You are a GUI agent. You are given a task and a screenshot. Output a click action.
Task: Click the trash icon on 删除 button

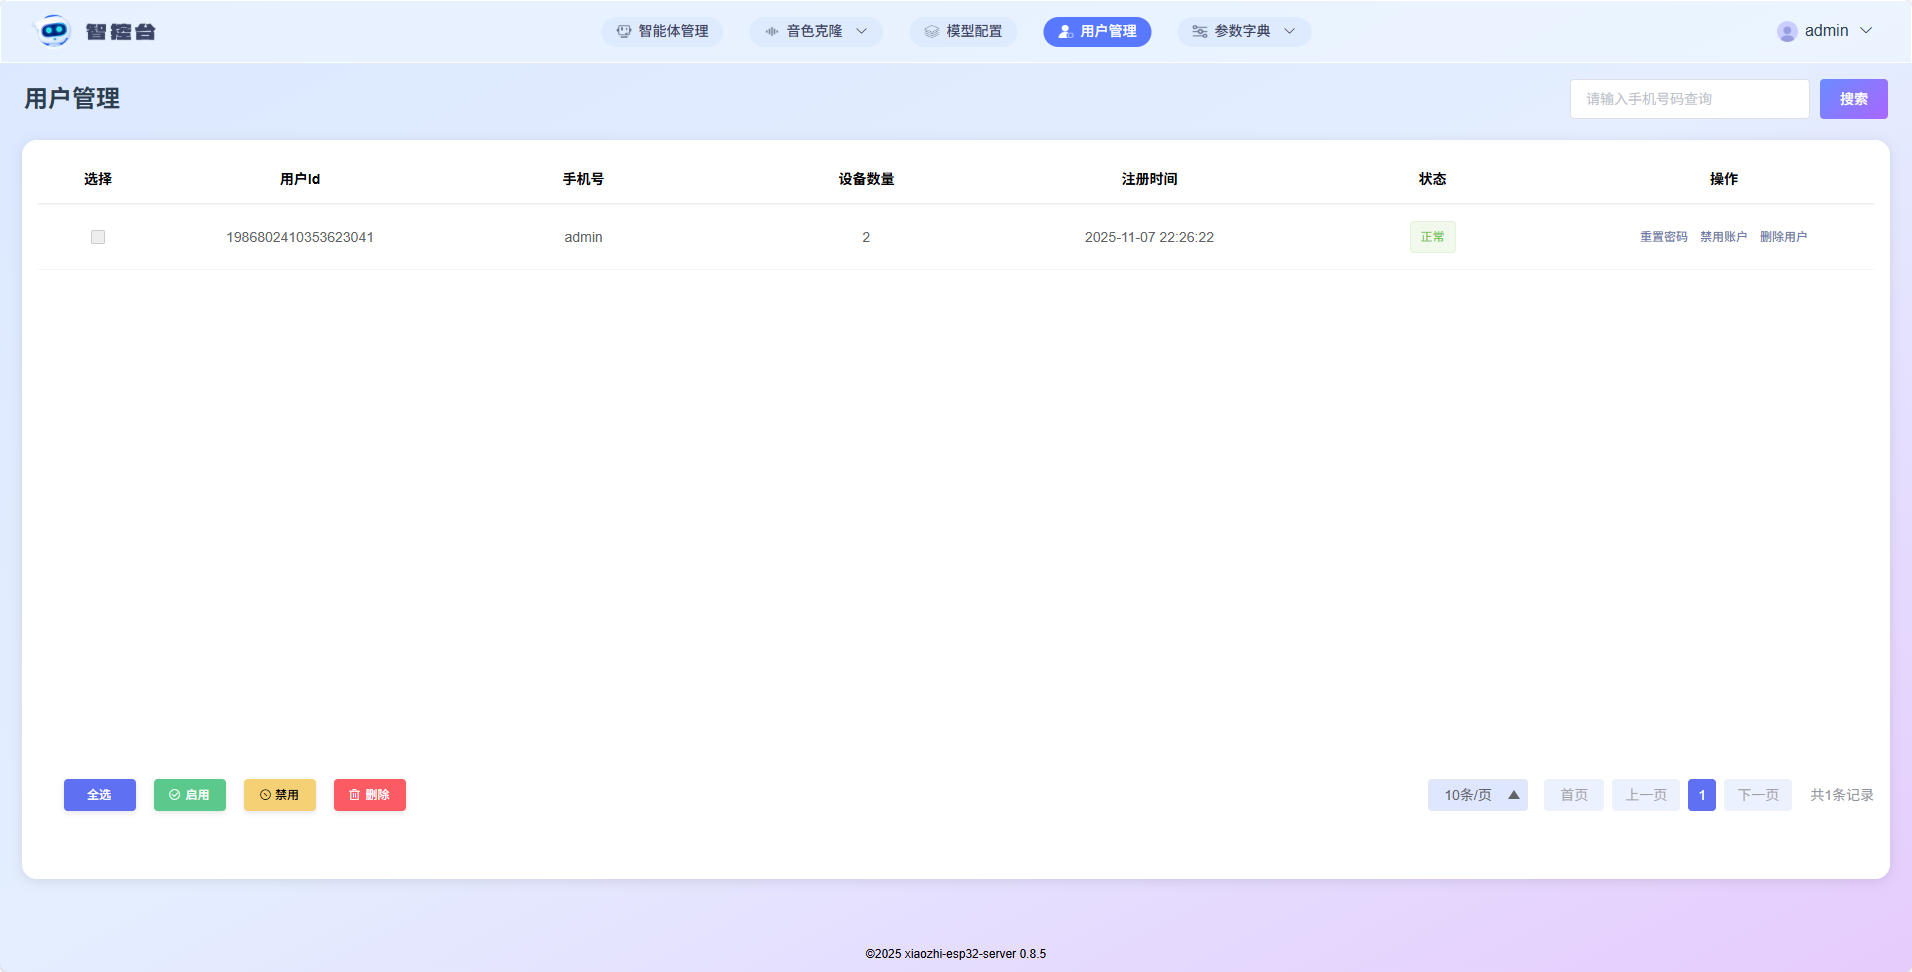[354, 795]
